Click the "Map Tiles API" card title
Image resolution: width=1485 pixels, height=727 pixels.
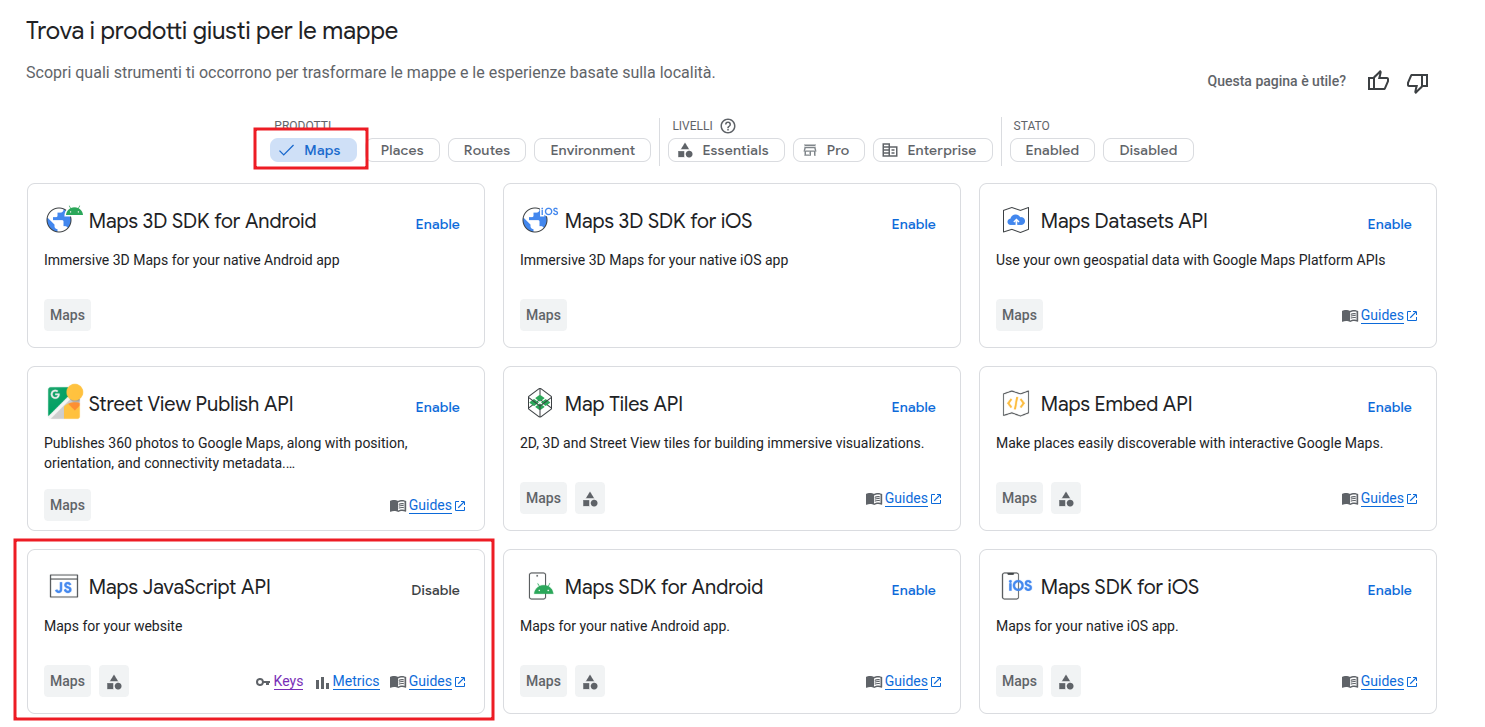click(624, 404)
